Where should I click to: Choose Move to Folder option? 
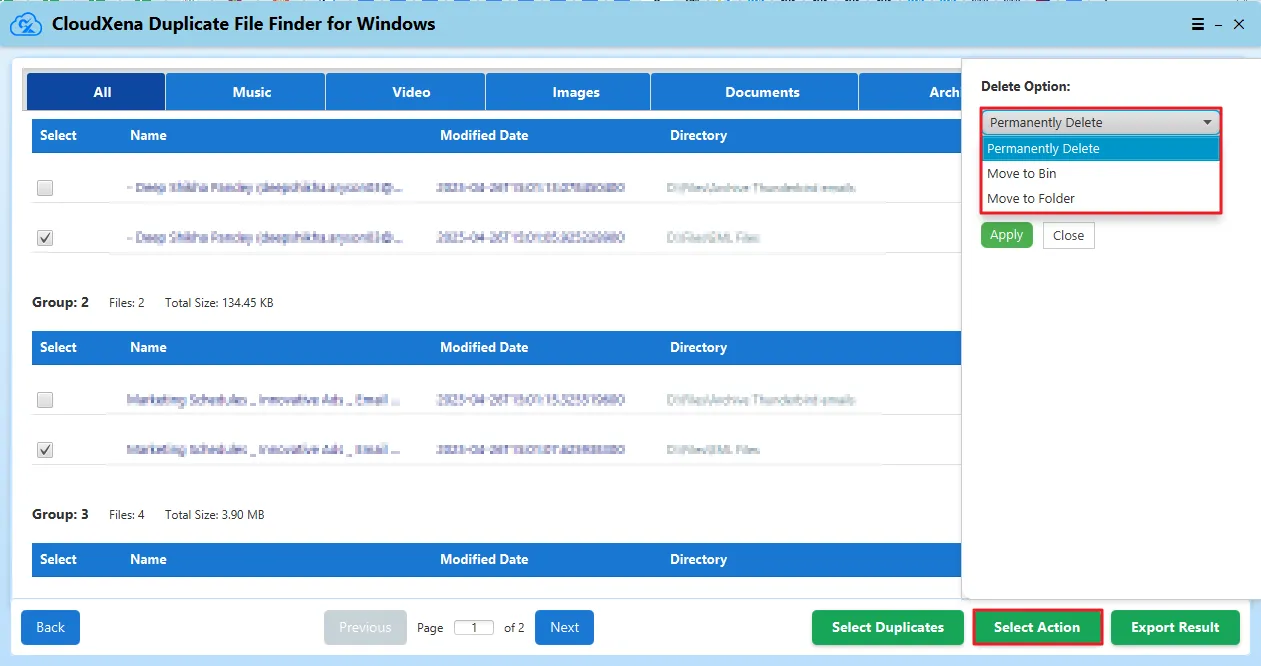[1031, 198]
